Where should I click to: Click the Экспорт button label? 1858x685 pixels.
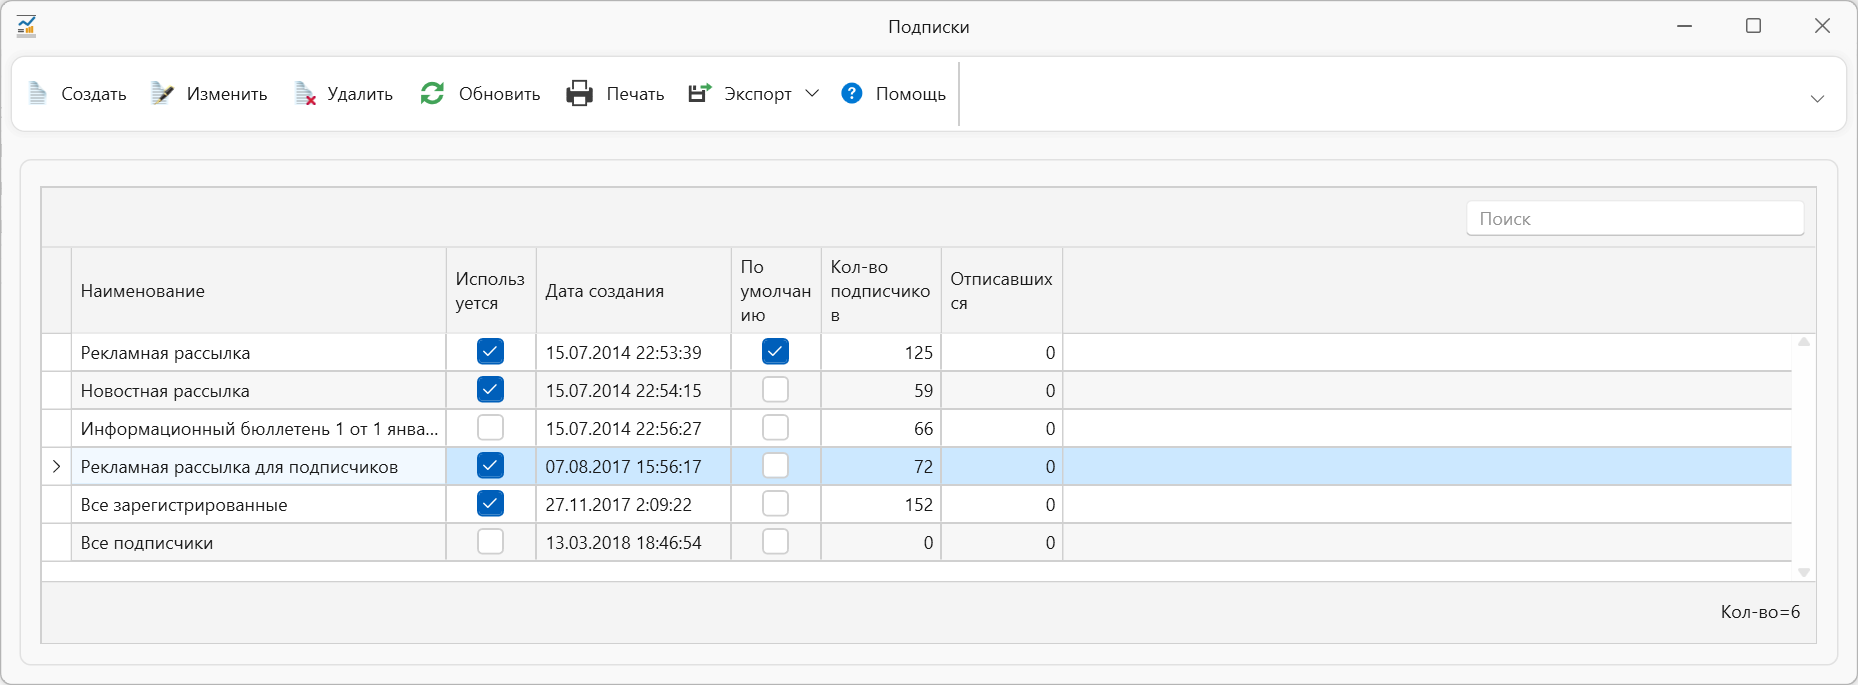coord(757,94)
